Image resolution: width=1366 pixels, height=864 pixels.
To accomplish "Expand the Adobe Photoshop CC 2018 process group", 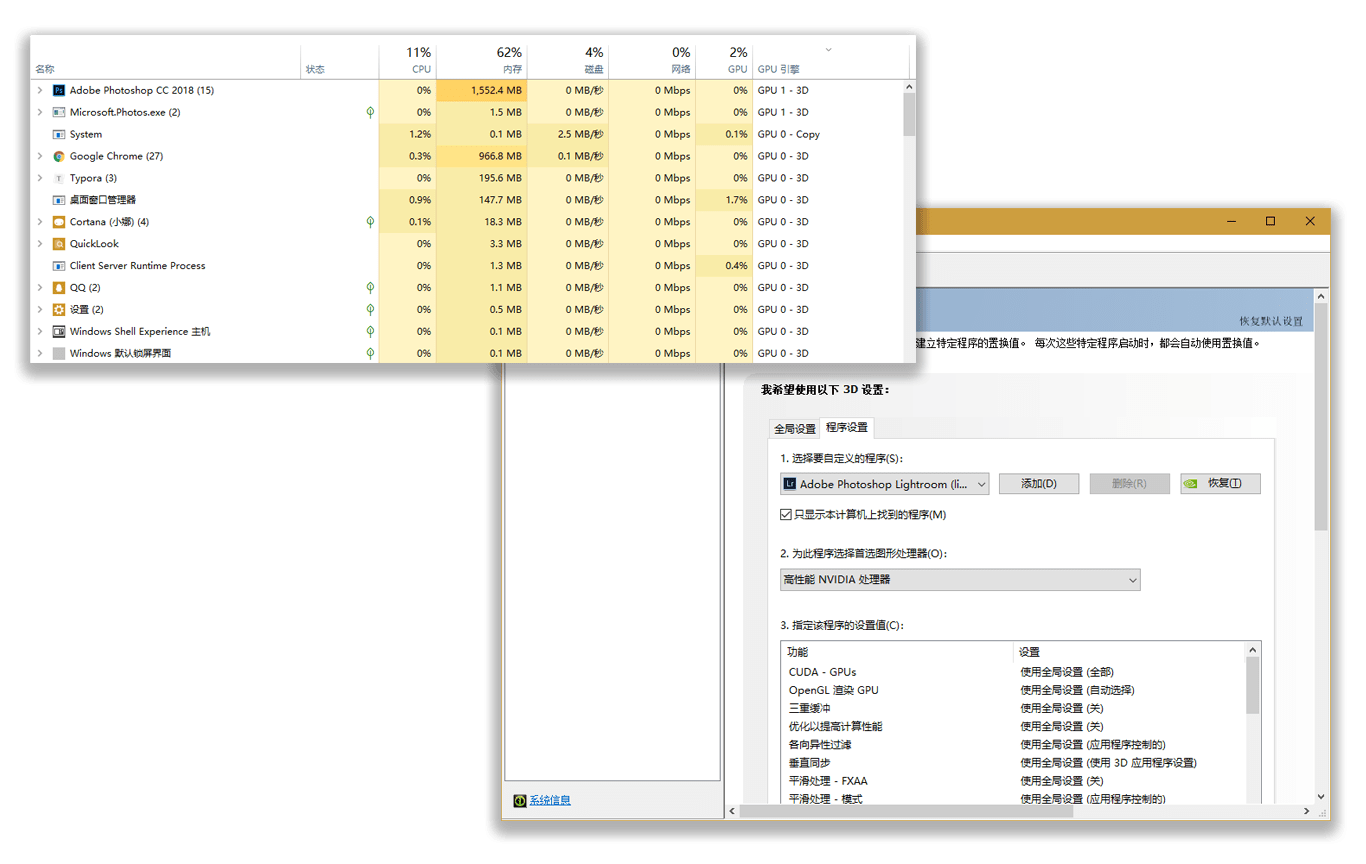I will pos(40,90).
